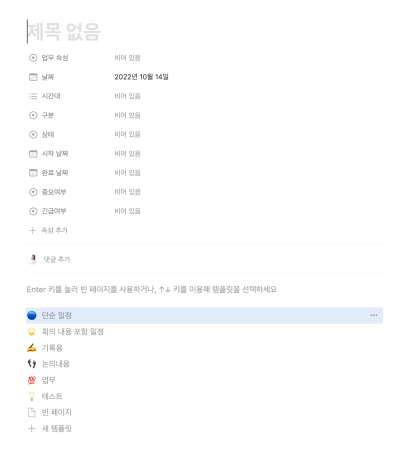Screen dimensions: 401x456
Task: Click the 업무 속성 select property icon
Action: (x=33, y=58)
